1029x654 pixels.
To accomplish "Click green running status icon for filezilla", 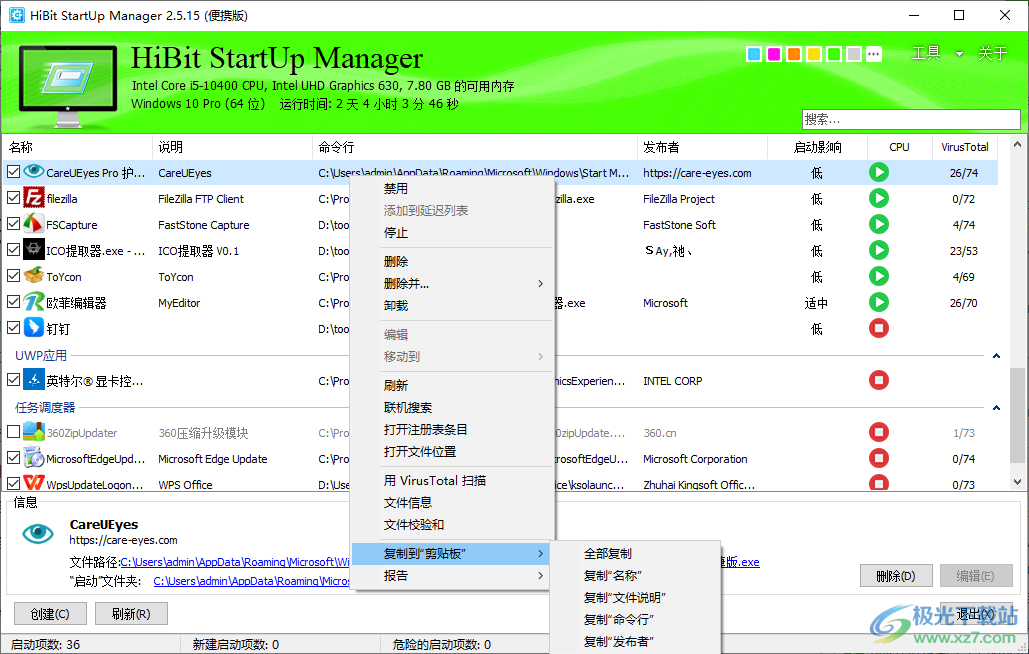I will (879, 198).
